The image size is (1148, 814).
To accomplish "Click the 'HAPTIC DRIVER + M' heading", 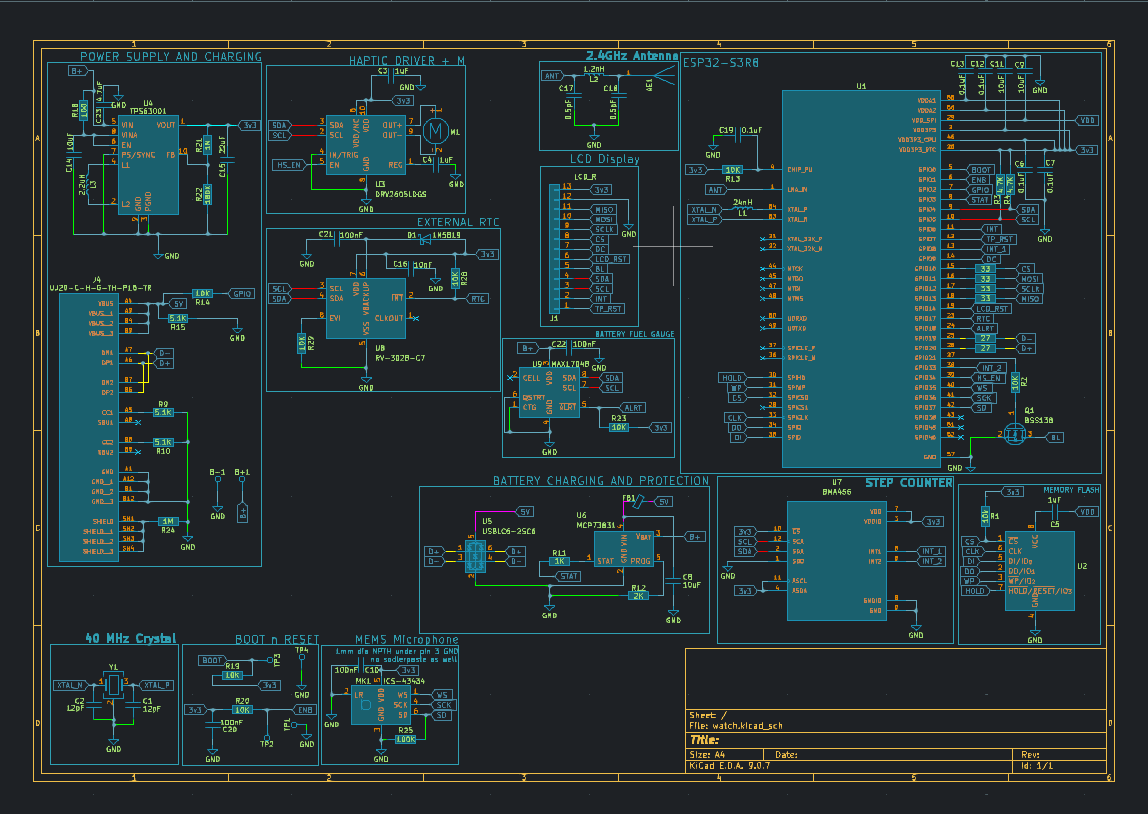I will (406, 61).
